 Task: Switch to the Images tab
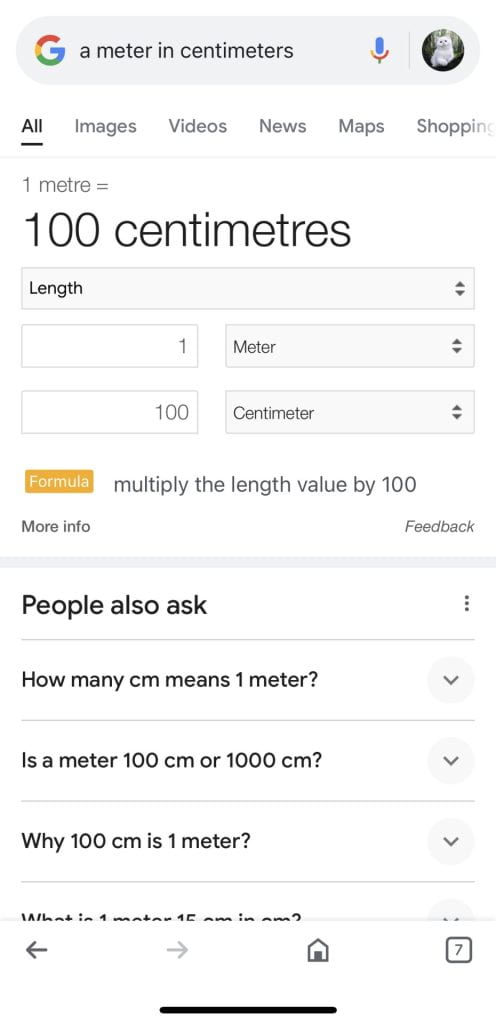[x=106, y=126]
